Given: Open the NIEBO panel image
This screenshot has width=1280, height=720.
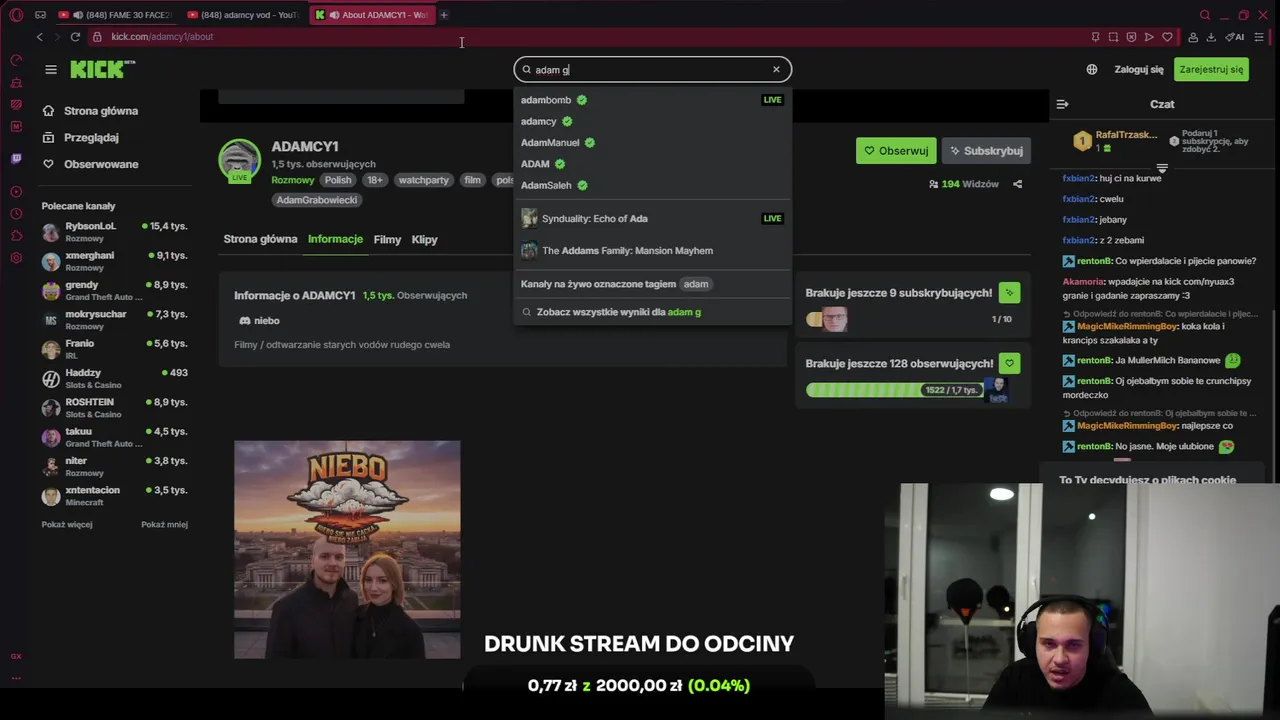Looking at the screenshot, I should (347, 549).
